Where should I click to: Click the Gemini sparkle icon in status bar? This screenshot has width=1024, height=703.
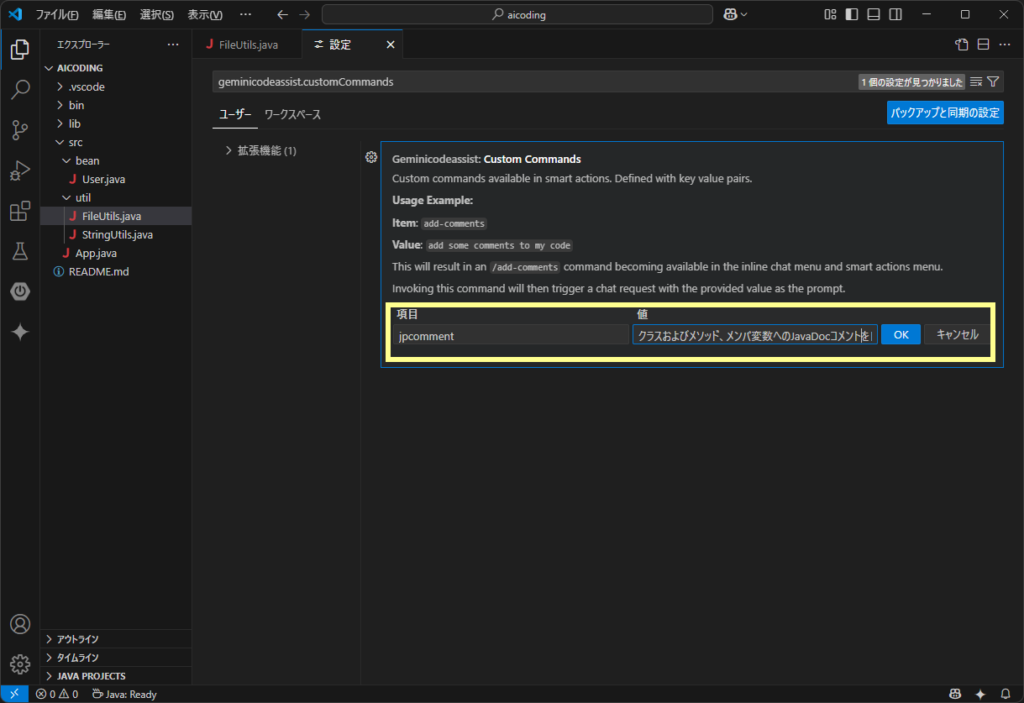pyautogui.click(x=980, y=694)
